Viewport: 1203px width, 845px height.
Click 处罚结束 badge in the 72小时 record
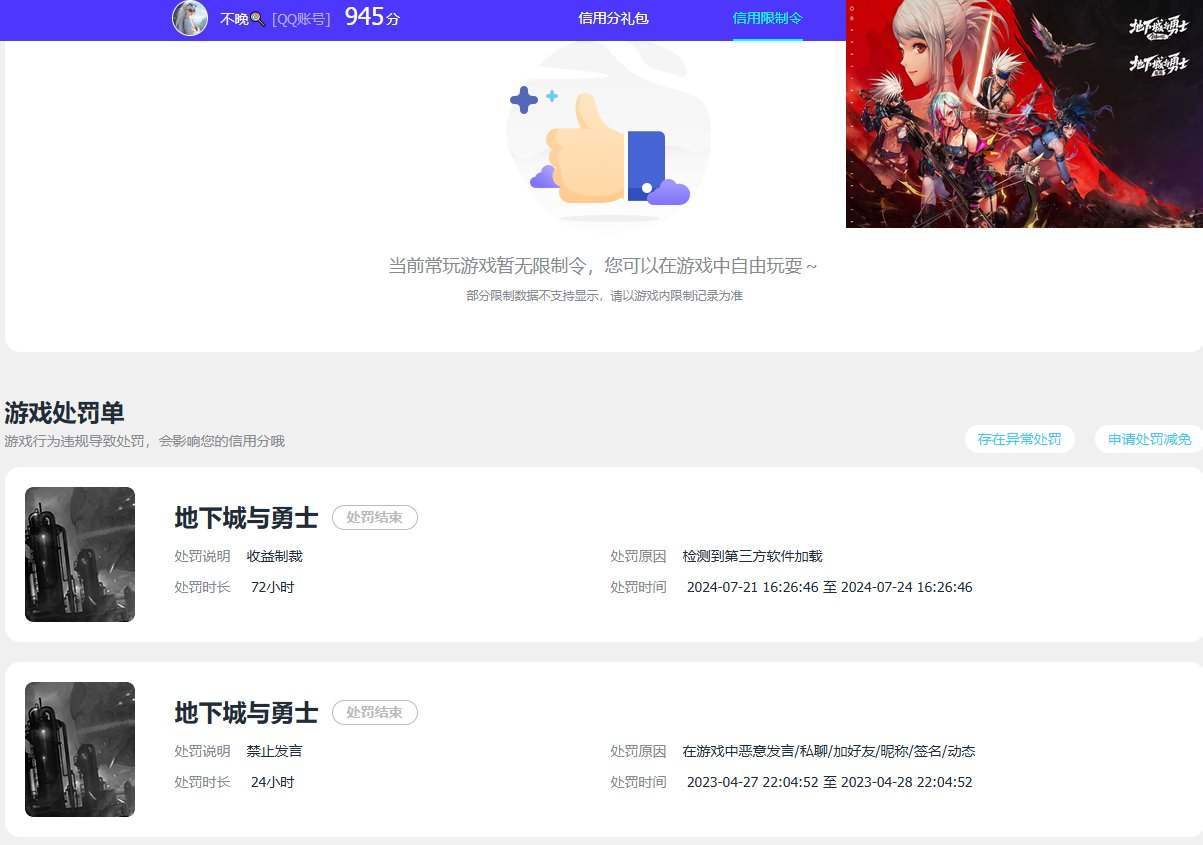[375, 518]
